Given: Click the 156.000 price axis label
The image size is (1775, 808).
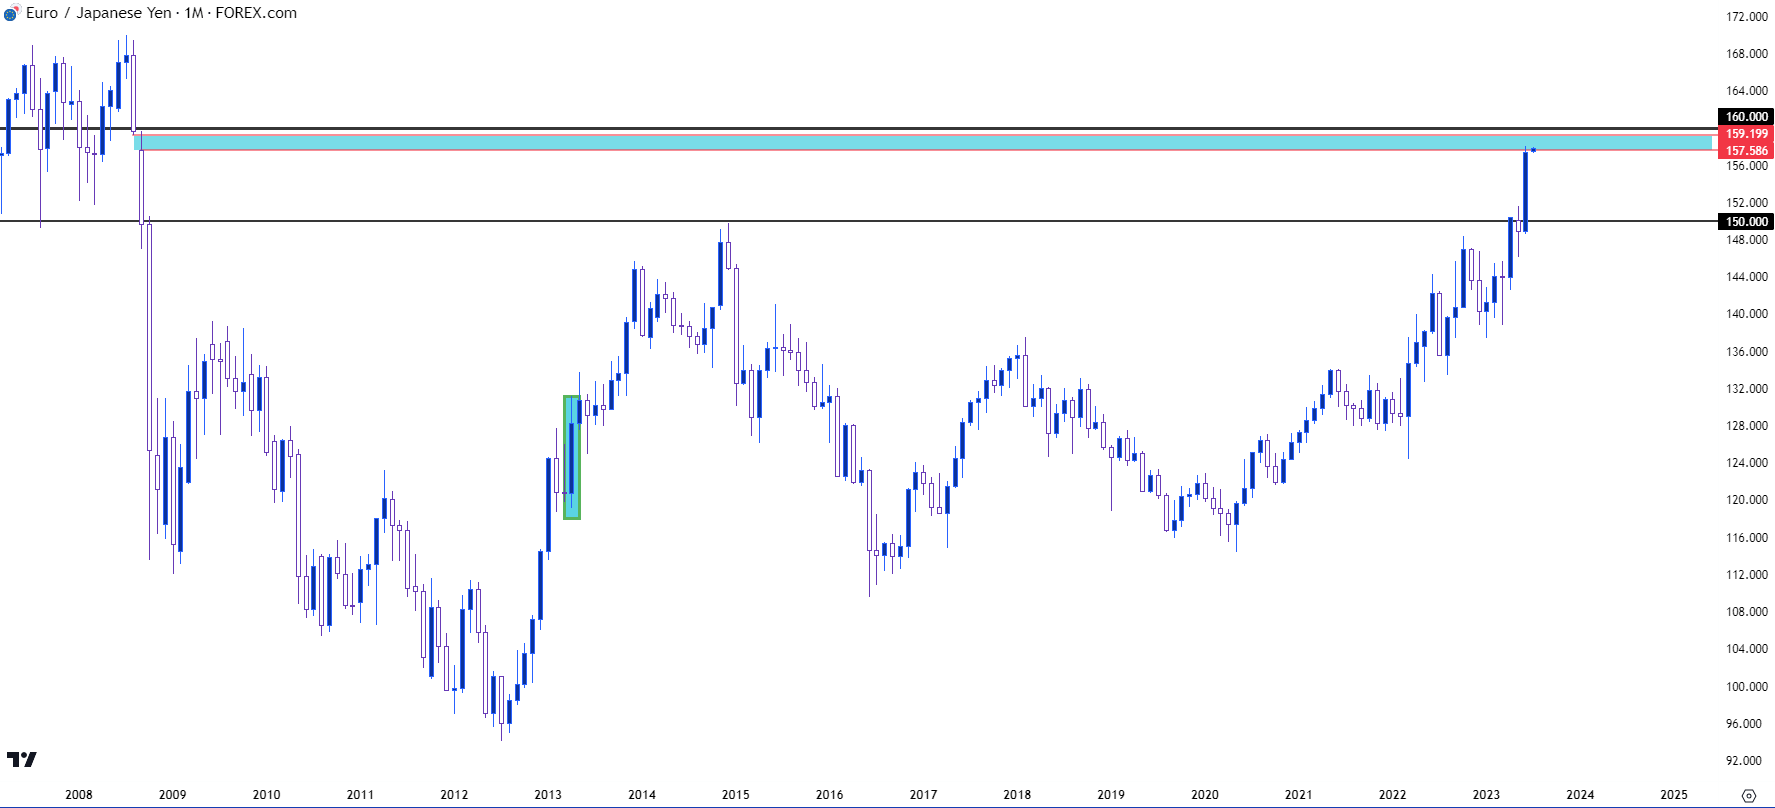Looking at the screenshot, I should 1746,166.
